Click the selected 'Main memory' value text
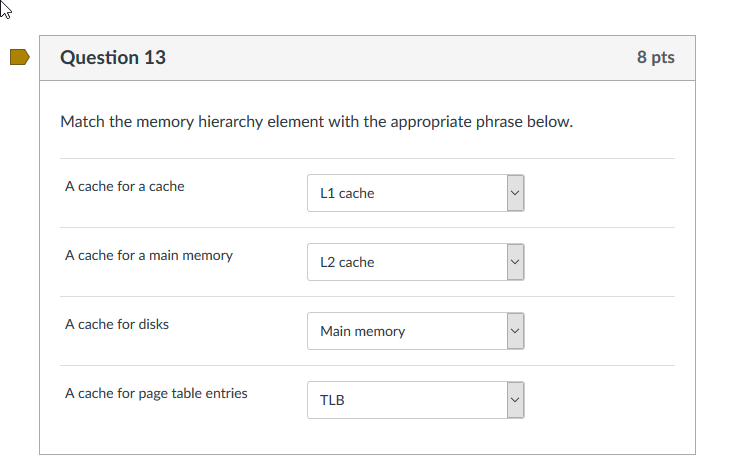This screenshot has height=465, width=735. point(363,331)
